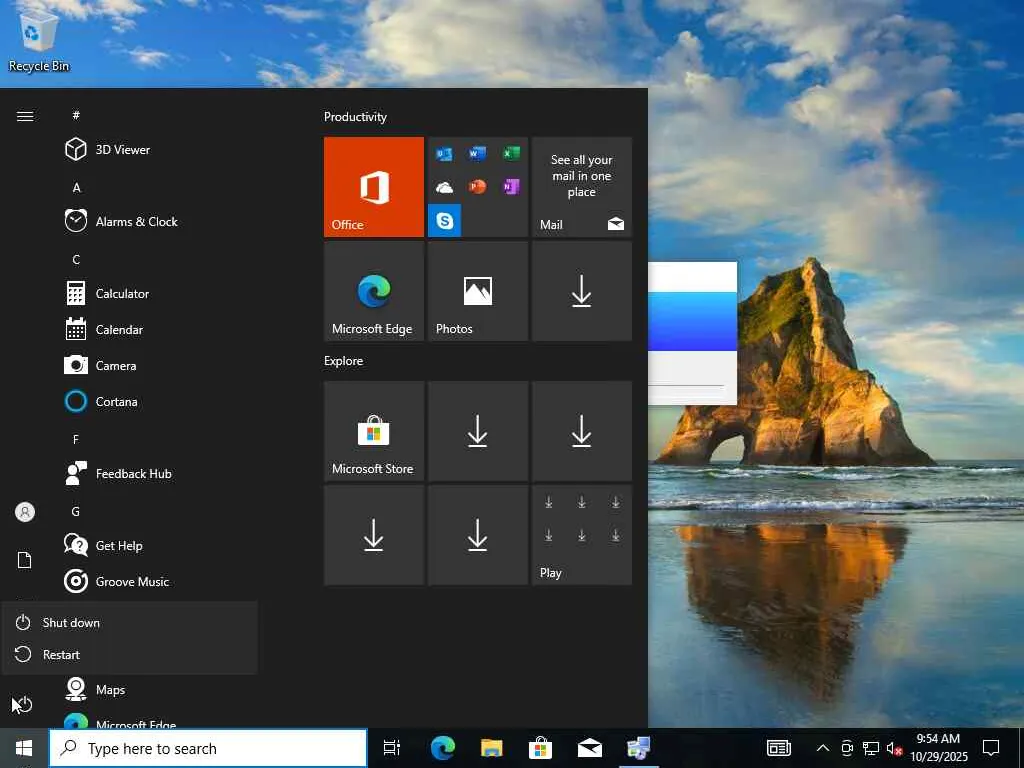Image resolution: width=1024 pixels, height=768 pixels.
Task: Open Microsoft Store from the taskbar
Action: [540, 748]
